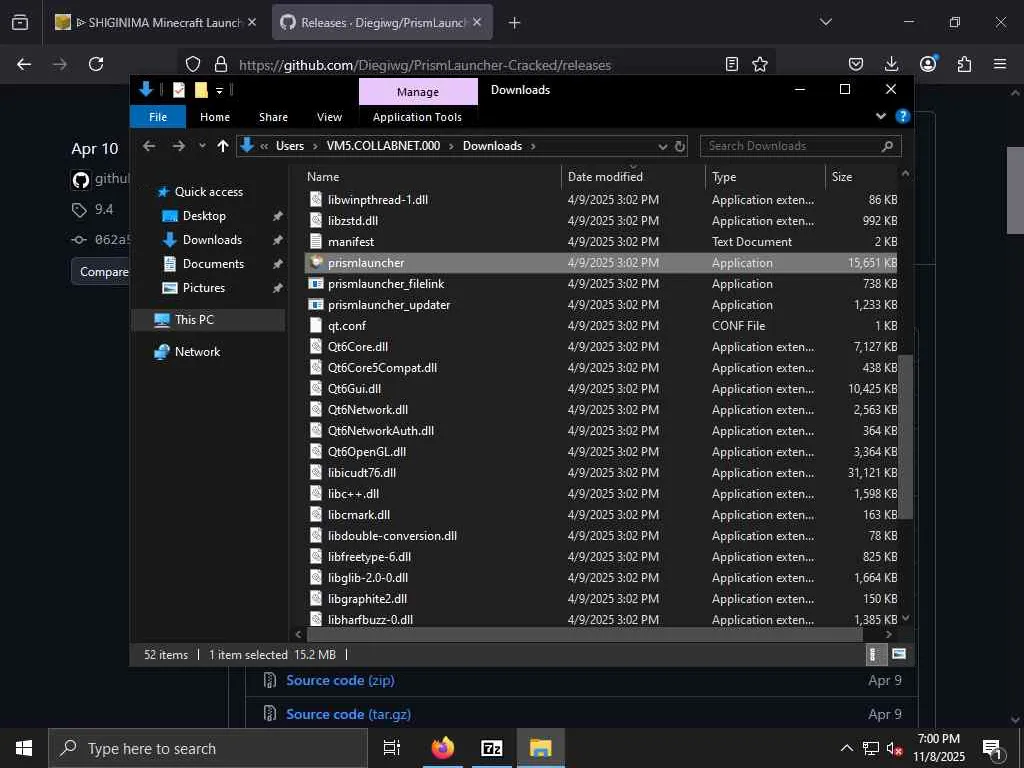Viewport: 1024px width, 768px height.
Task: Click Explorer Properties quick access icon
Action: [x=179, y=90]
